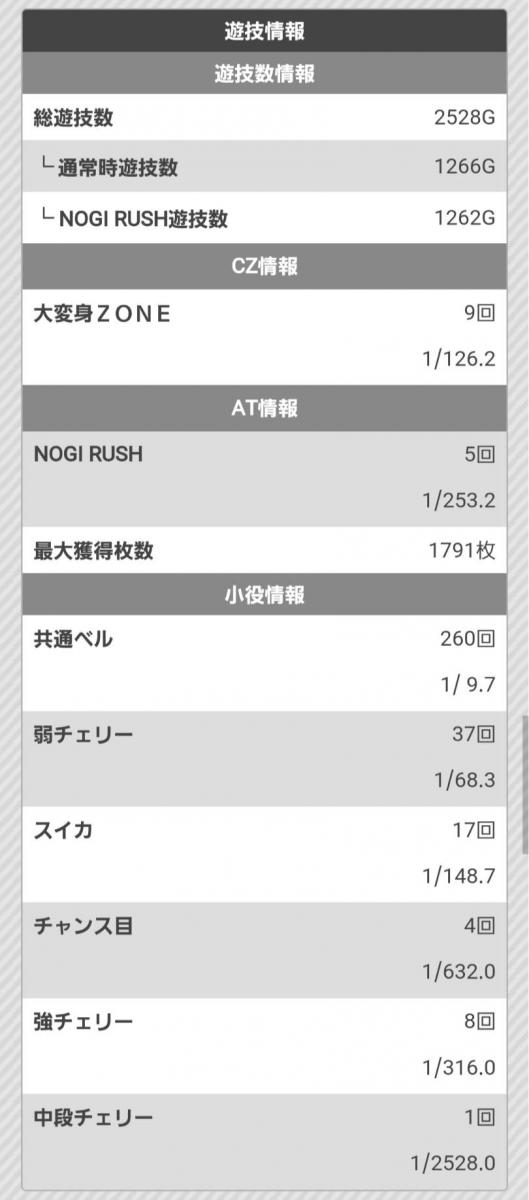Select the 大変身ZONE 9回 row
The height and width of the screenshot is (1200, 529).
[264, 337]
